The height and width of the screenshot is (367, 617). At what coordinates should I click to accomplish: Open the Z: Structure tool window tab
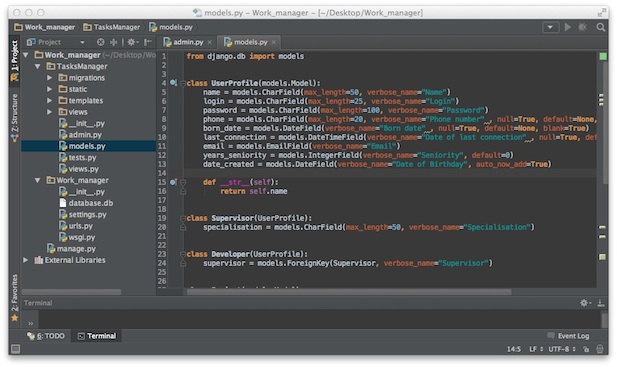point(15,118)
